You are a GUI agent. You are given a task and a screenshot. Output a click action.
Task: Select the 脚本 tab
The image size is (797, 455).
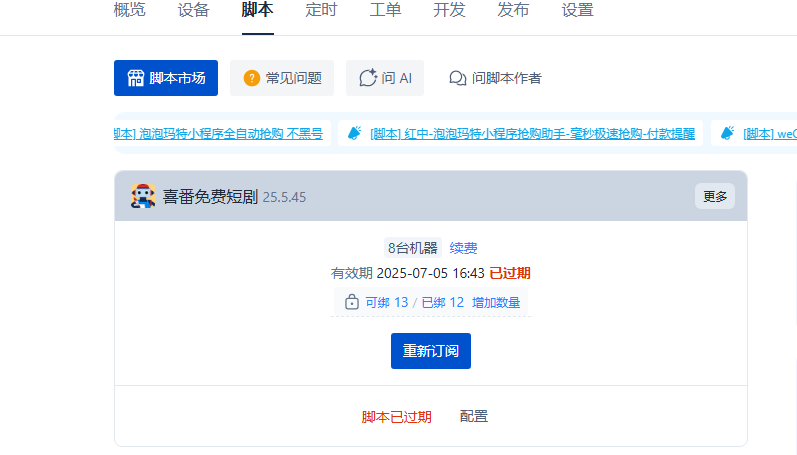pos(258,10)
